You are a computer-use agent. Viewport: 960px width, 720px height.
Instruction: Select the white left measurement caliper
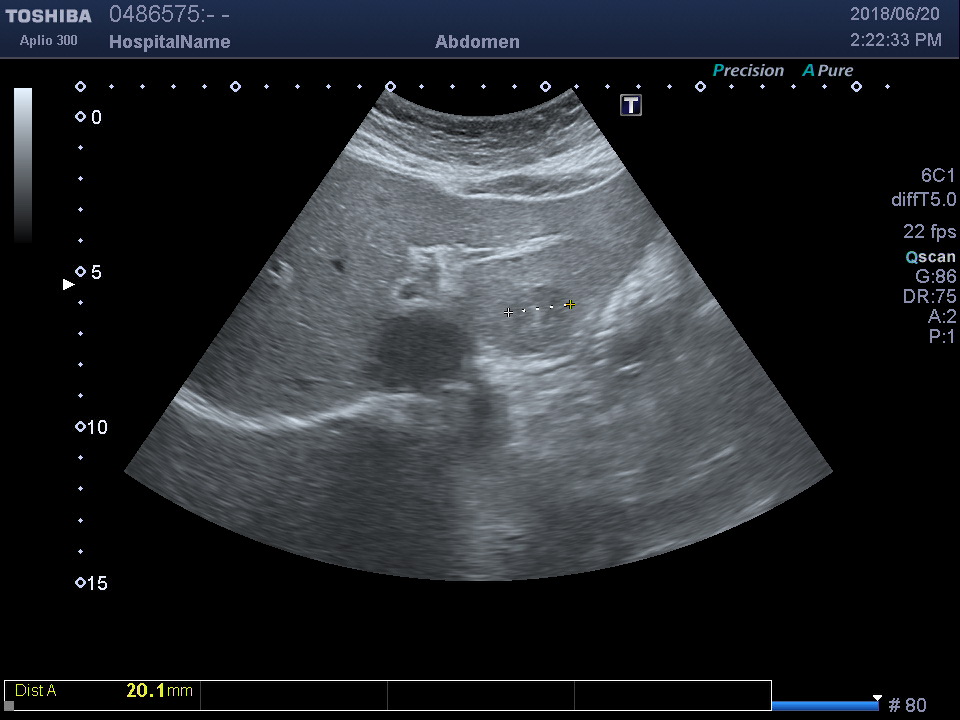click(508, 312)
